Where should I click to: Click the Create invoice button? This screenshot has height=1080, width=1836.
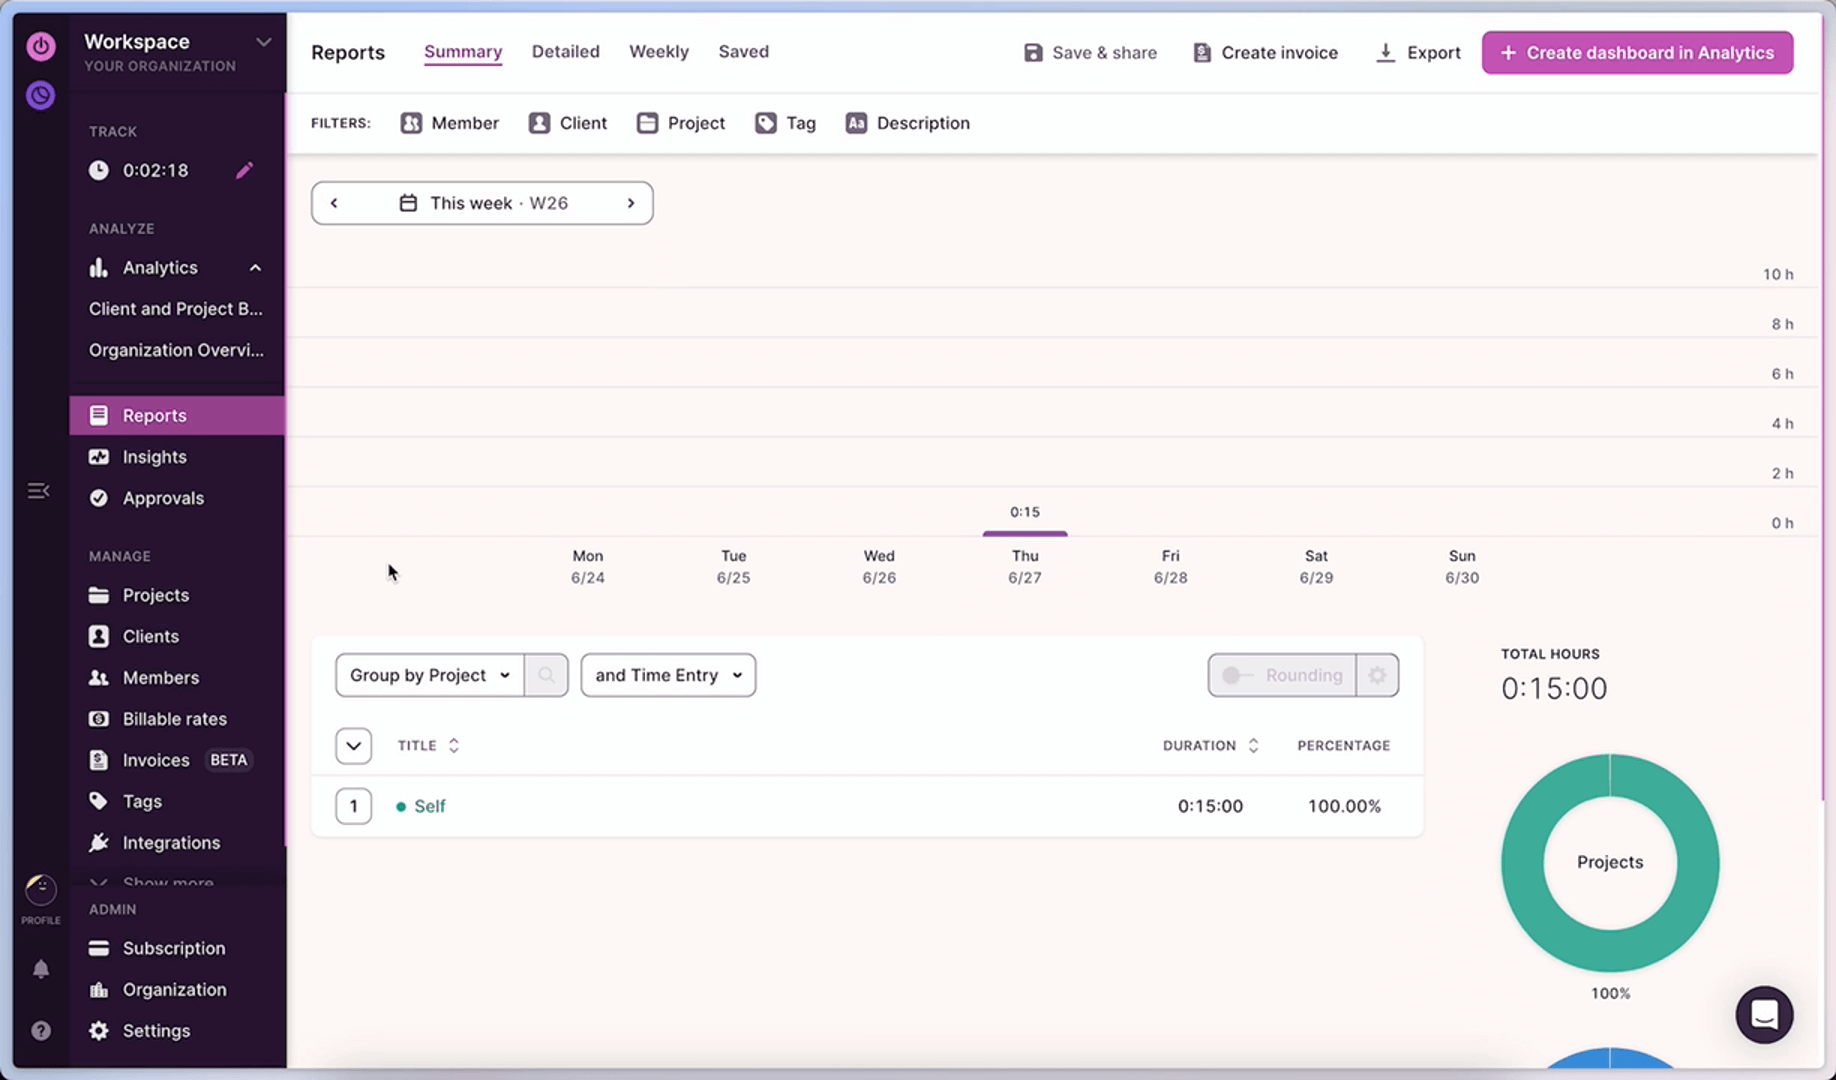pos(1264,52)
